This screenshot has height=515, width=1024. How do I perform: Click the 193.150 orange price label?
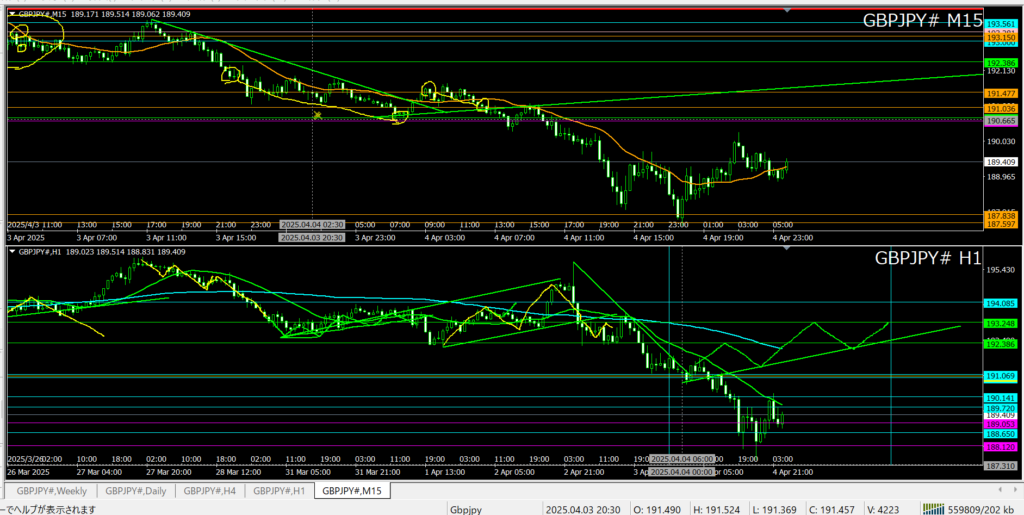tap(999, 39)
